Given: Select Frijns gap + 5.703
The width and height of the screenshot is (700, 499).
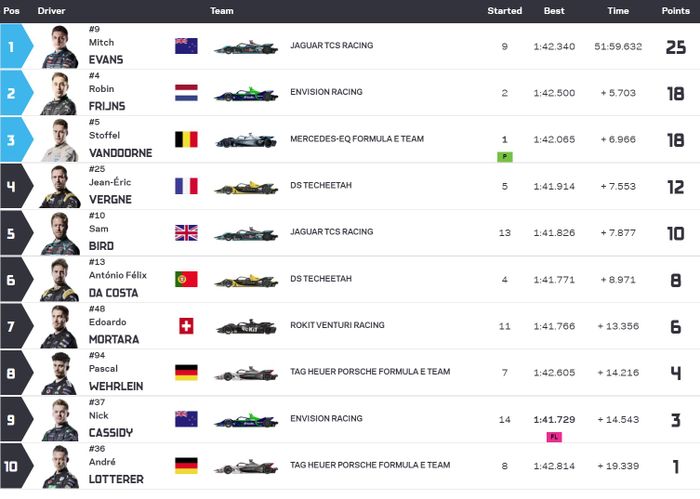Looking at the screenshot, I should [618, 93].
